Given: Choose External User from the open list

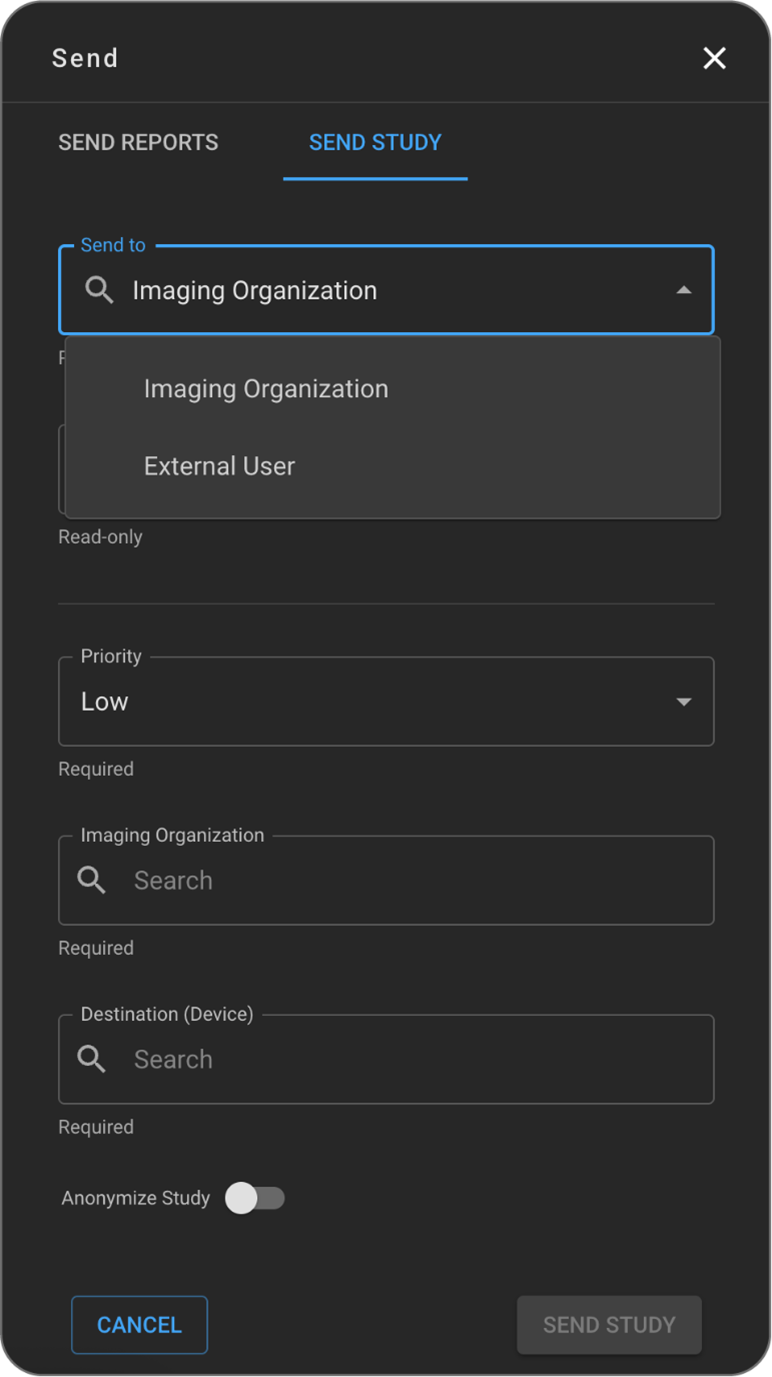Looking at the screenshot, I should tap(219, 466).
